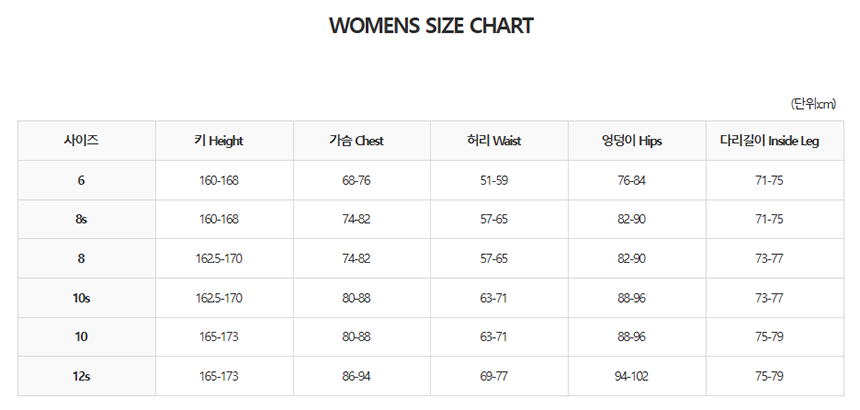This screenshot has width=860, height=410.
Task: Select the size 10 row label
Action: tap(81, 337)
